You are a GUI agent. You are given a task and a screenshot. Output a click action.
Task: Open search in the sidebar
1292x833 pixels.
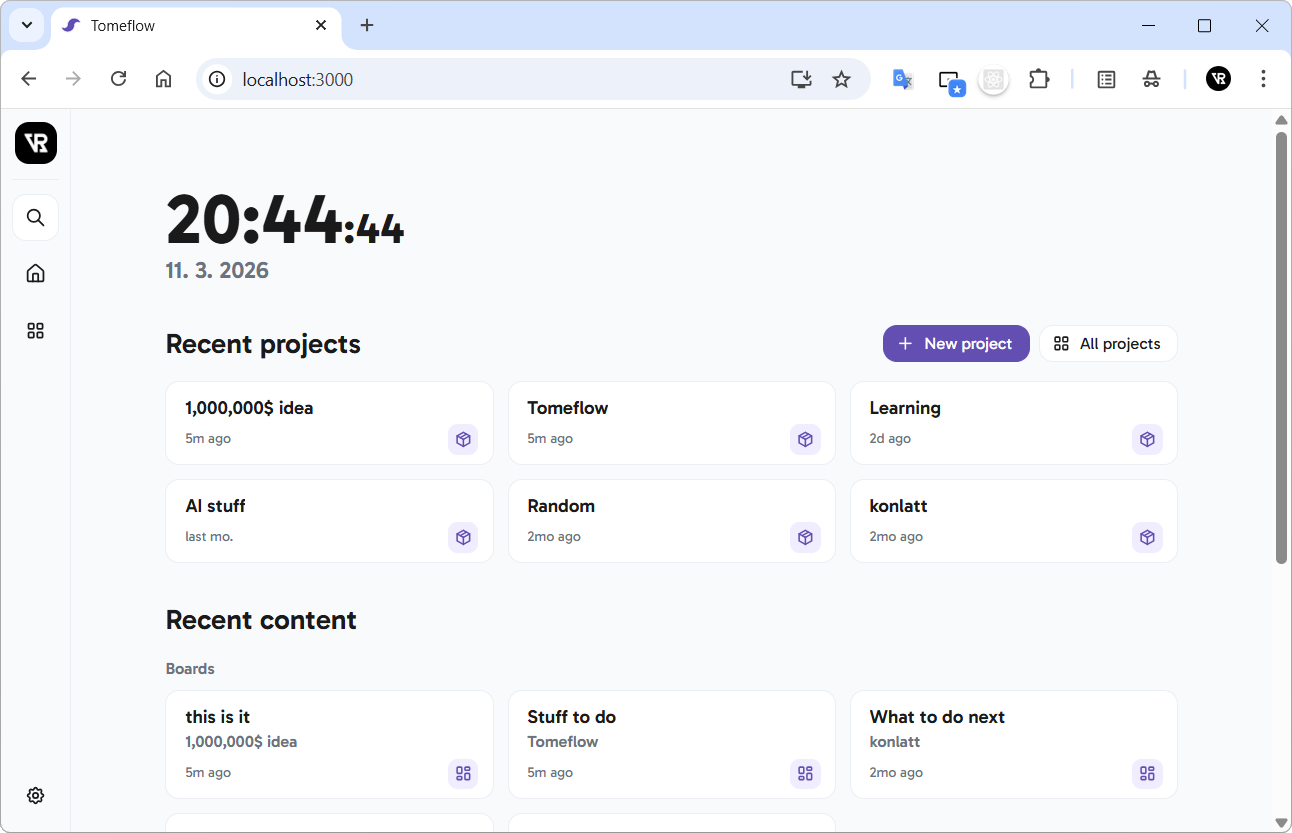[36, 218]
